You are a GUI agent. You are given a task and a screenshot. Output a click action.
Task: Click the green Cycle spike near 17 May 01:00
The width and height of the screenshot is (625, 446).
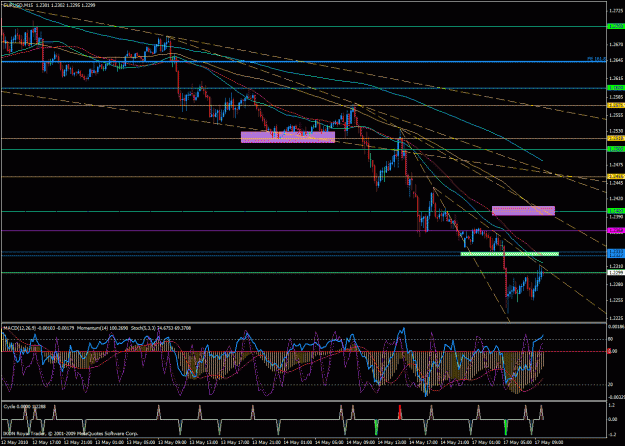click(x=506, y=426)
